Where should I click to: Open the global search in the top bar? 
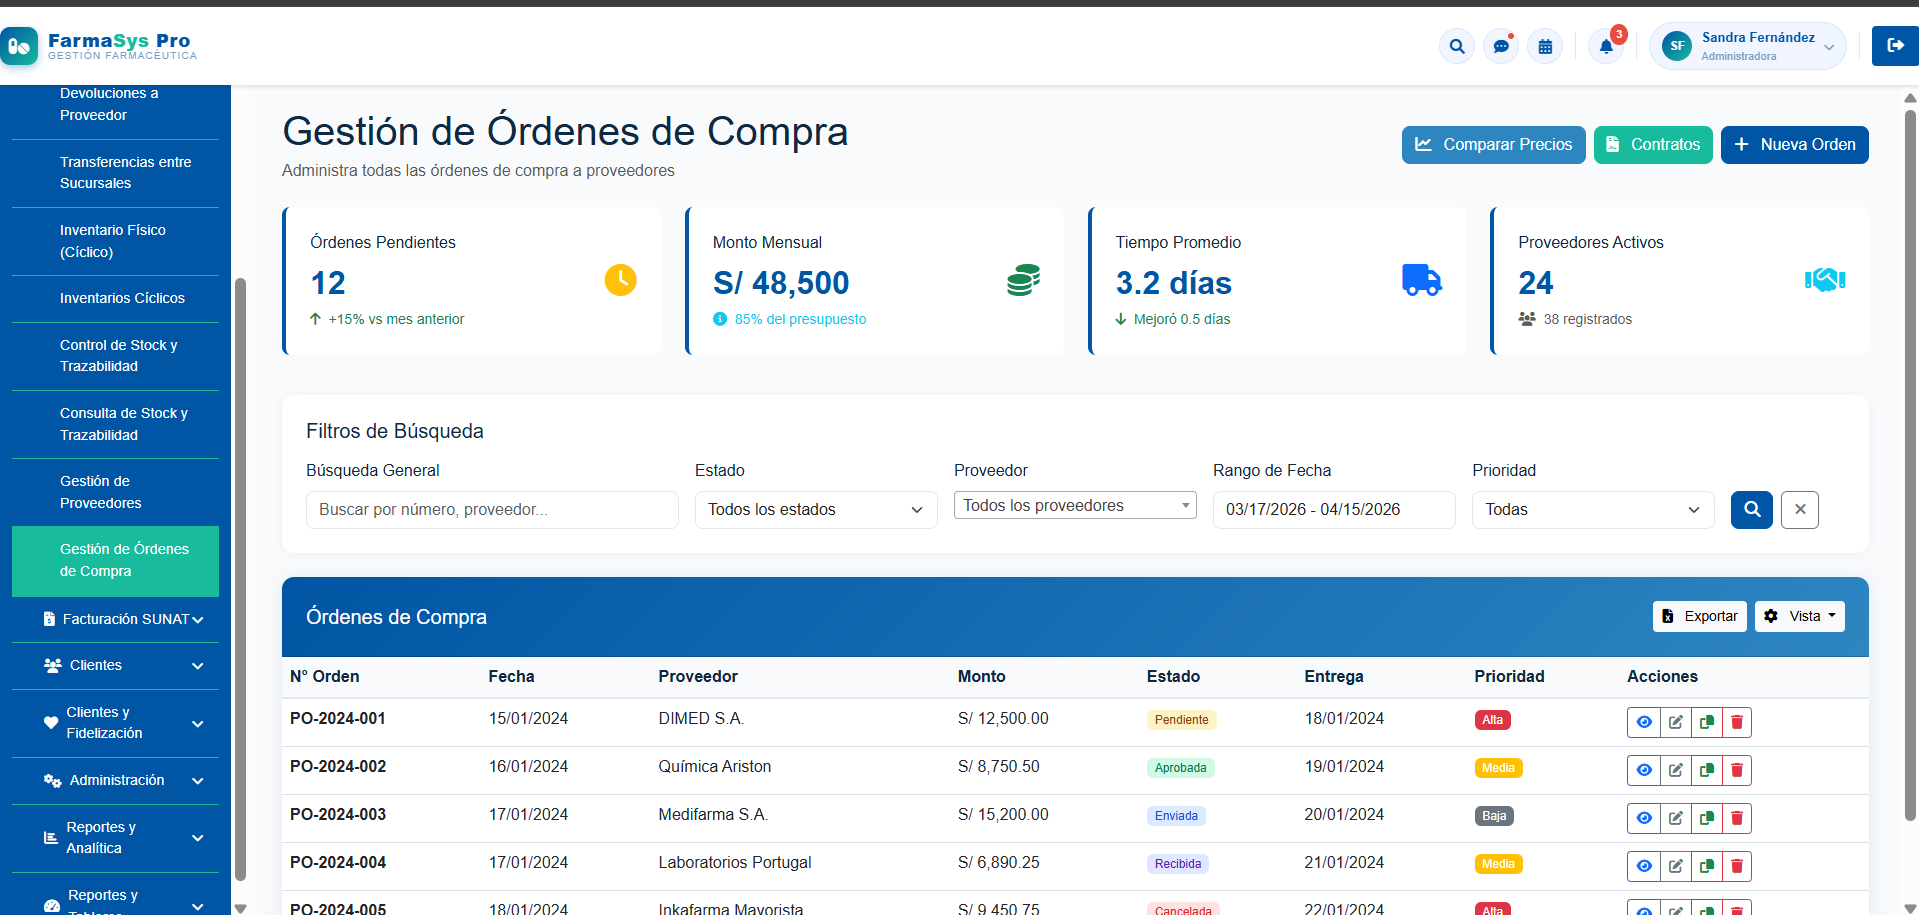(x=1456, y=46)
